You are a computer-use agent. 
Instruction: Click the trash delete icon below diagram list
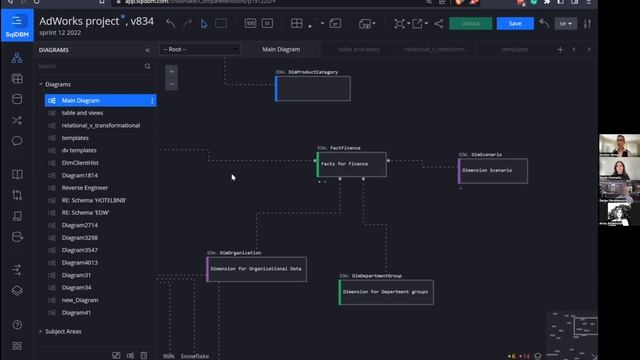coord(144,356)
